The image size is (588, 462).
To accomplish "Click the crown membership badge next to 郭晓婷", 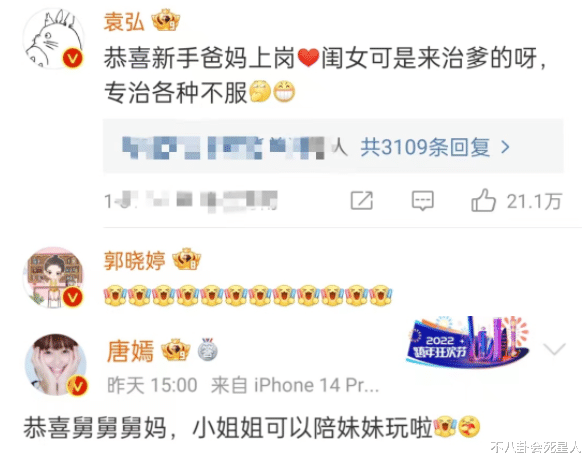I will click(x=186, y=260).
